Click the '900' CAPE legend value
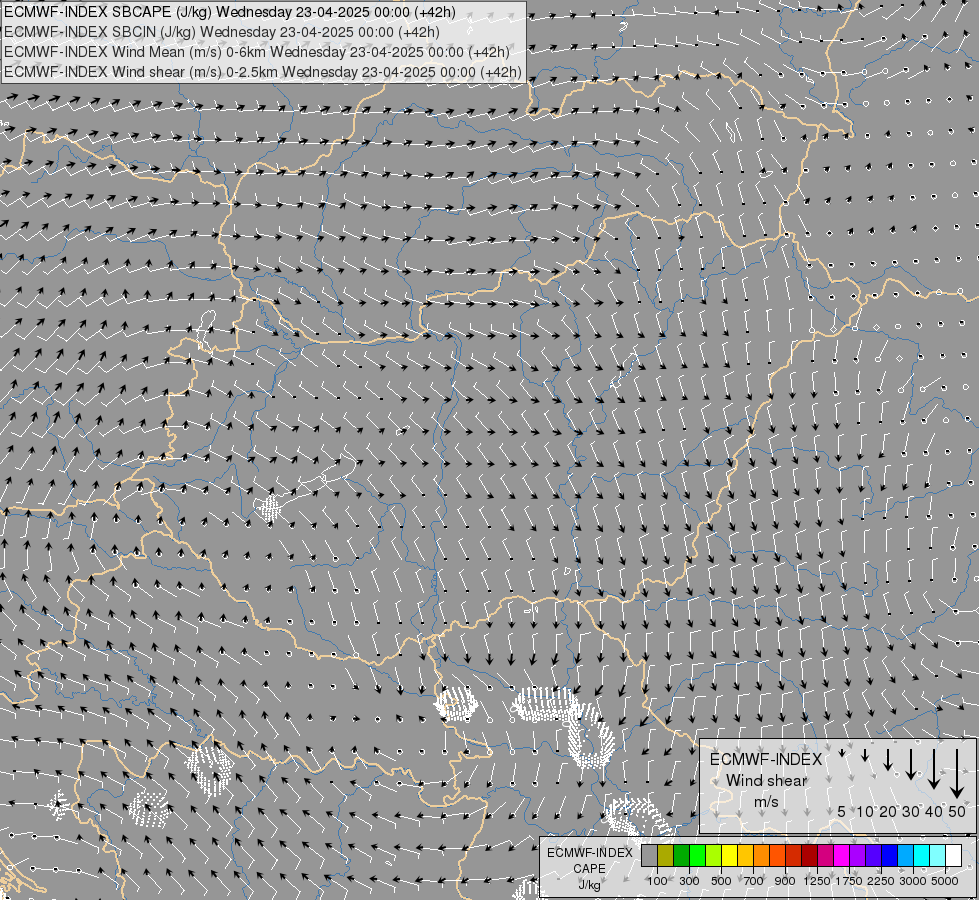979x900 pixels. 785,881
